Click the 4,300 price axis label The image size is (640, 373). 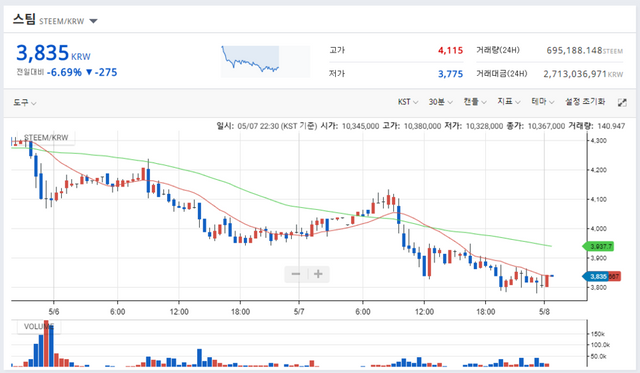click(x=598, y=140)
